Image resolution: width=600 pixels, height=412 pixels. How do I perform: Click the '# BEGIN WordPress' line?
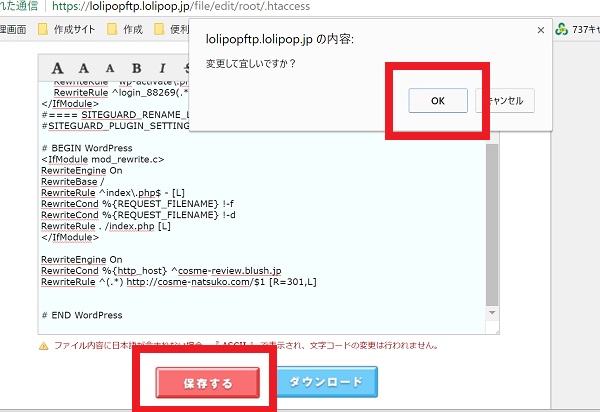pyautogui.click(x=87, y=148)
